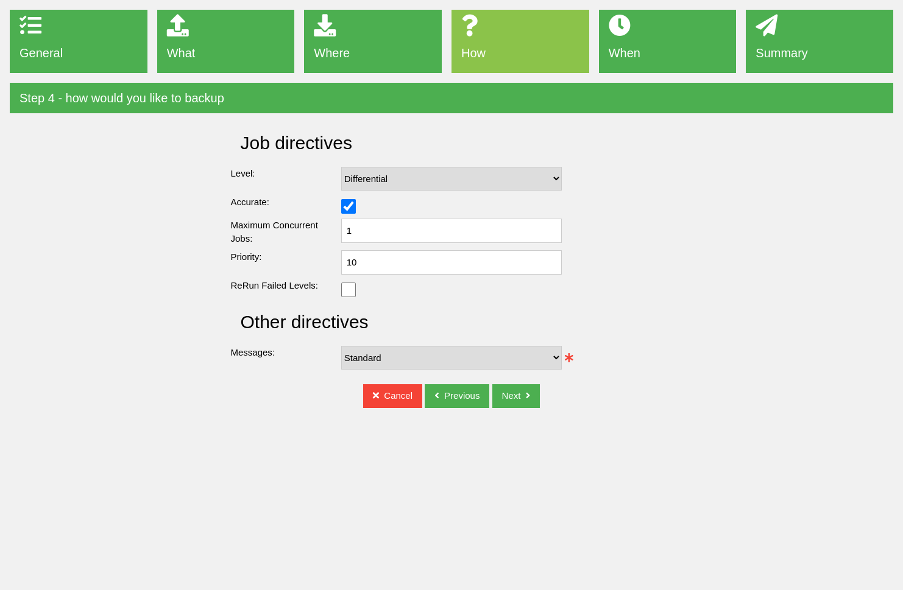
Task: Click the question mark icon on the How step
Action: point(468,24)
